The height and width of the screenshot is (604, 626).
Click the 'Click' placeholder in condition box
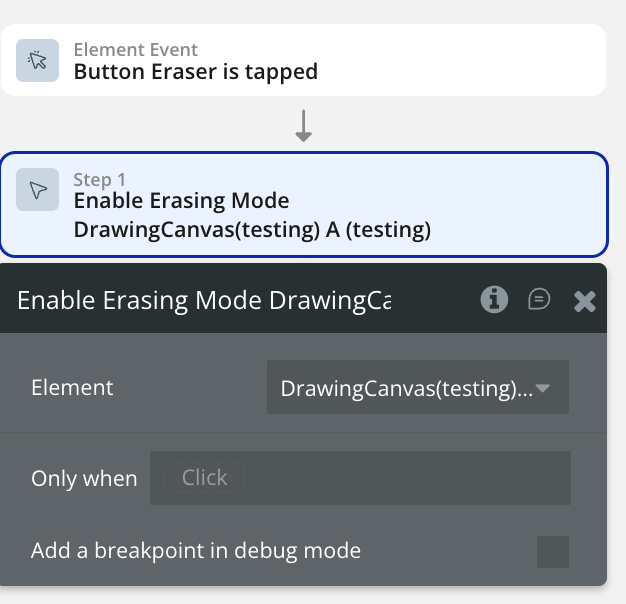click(205, 478)
